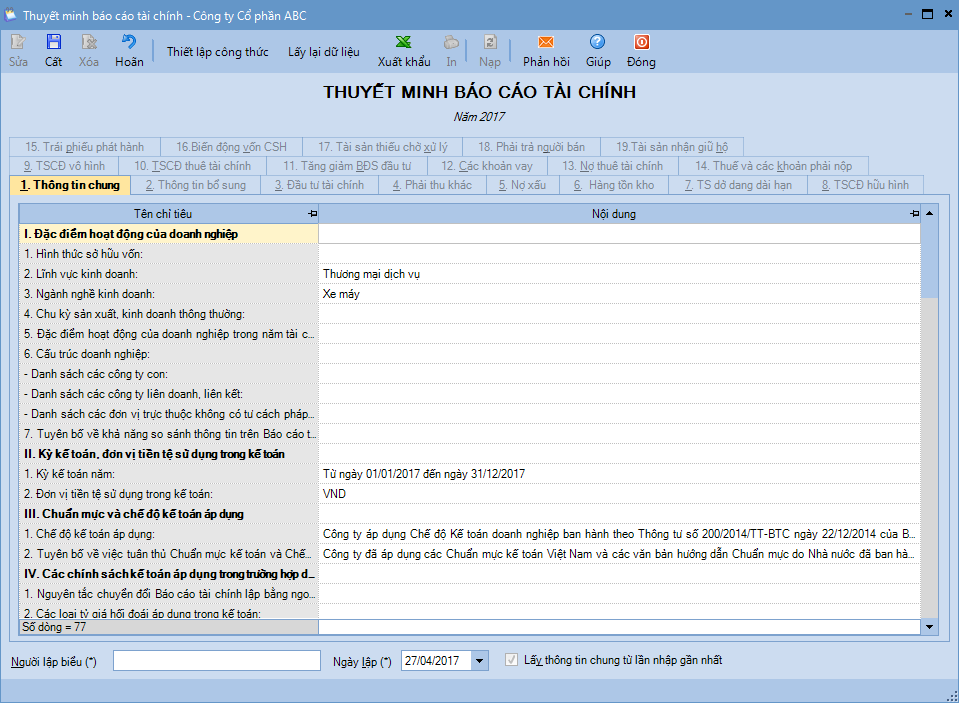Open Phản hồi feedback envelope icon
959x703 pixels.
546,42
